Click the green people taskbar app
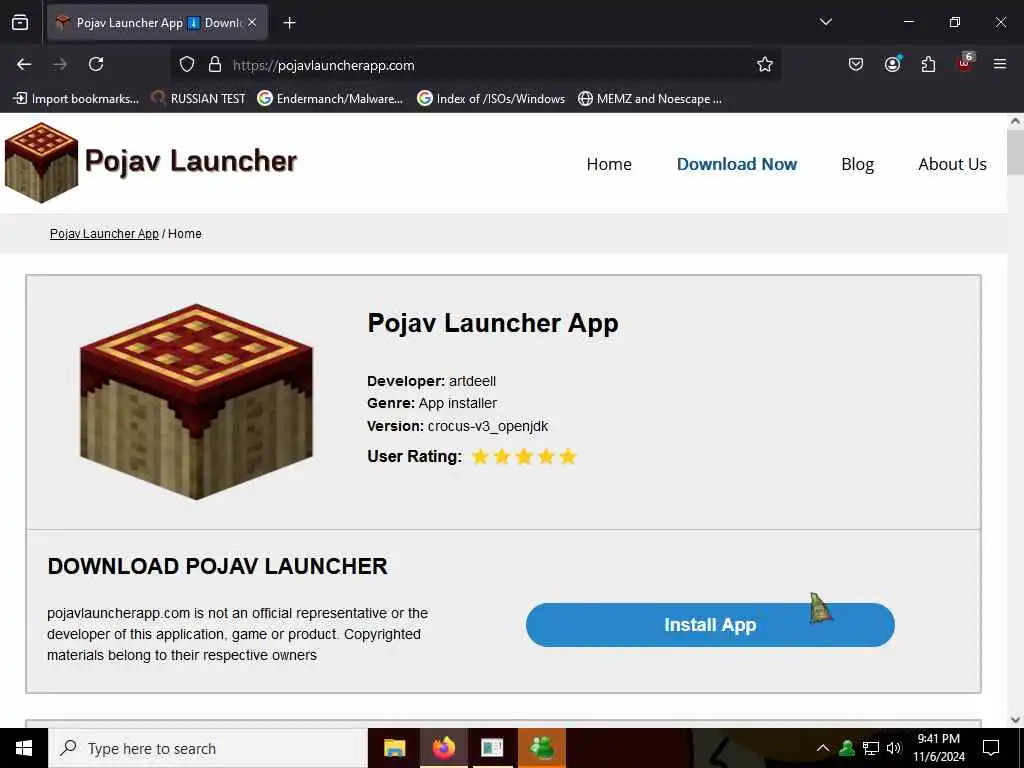 coord(541,748)
